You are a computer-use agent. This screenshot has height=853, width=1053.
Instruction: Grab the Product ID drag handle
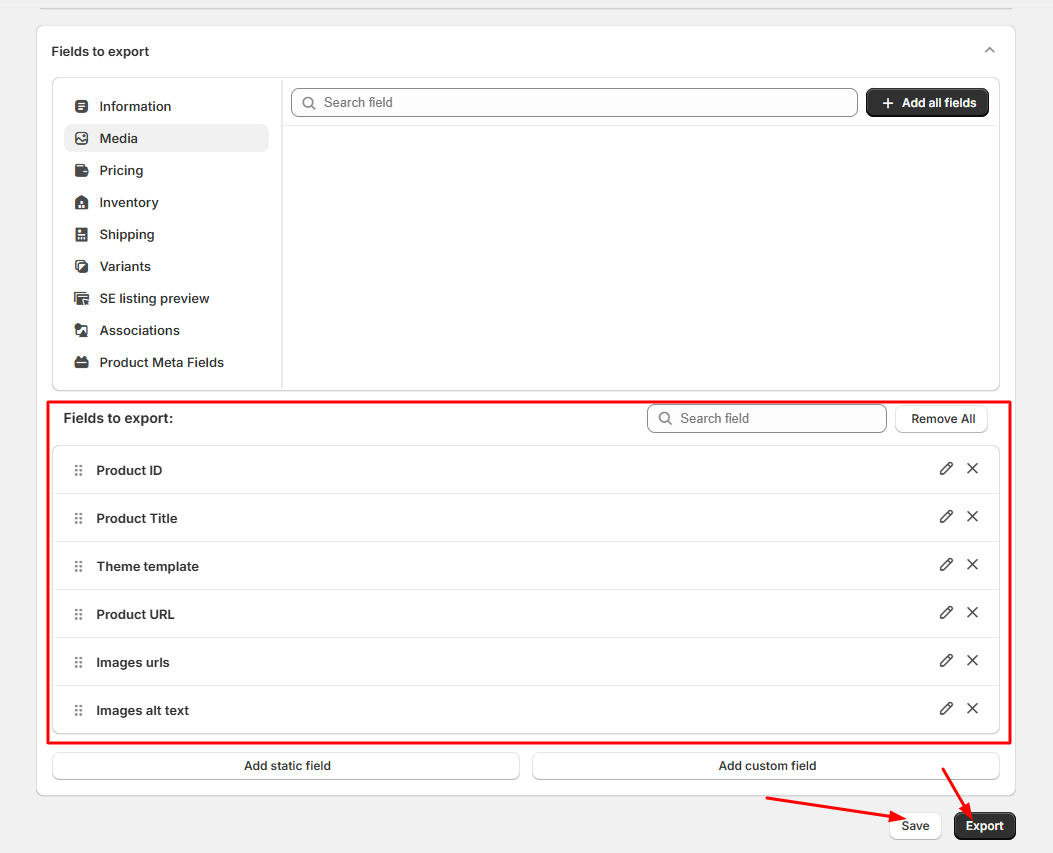(x=79, y=470)
